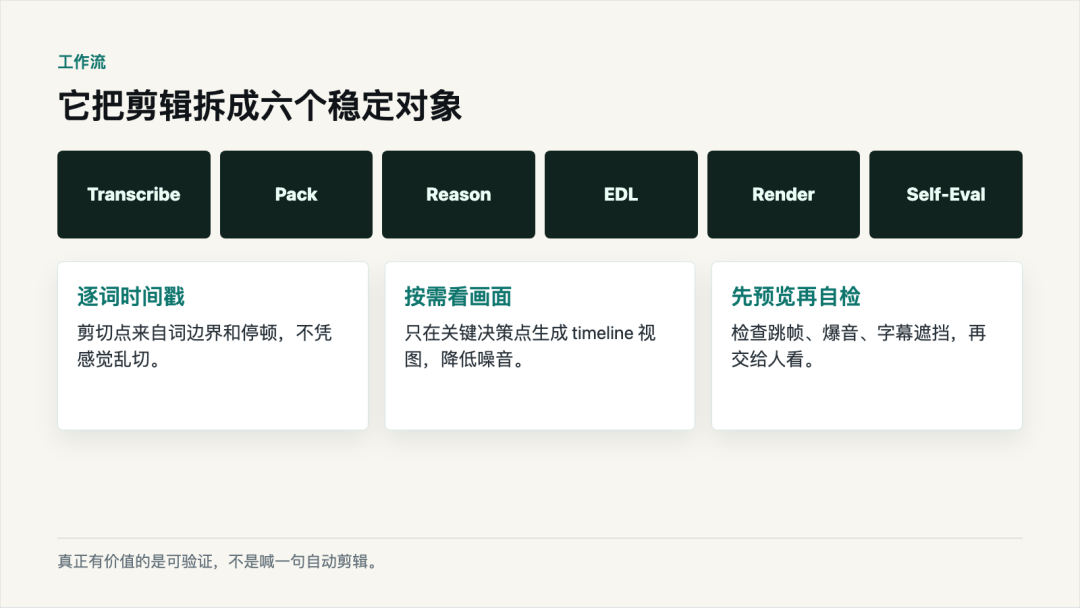This screenshot has height=608, width=1080.
Task: Click the Reason step box
Action: tap(459, 195)
